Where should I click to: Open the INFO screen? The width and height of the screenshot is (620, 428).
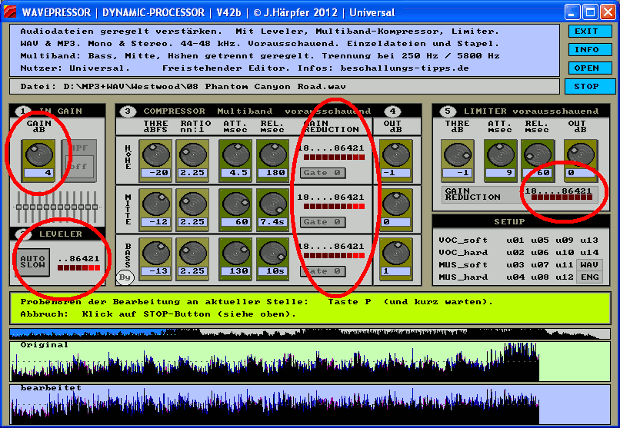tap(590, 49)
